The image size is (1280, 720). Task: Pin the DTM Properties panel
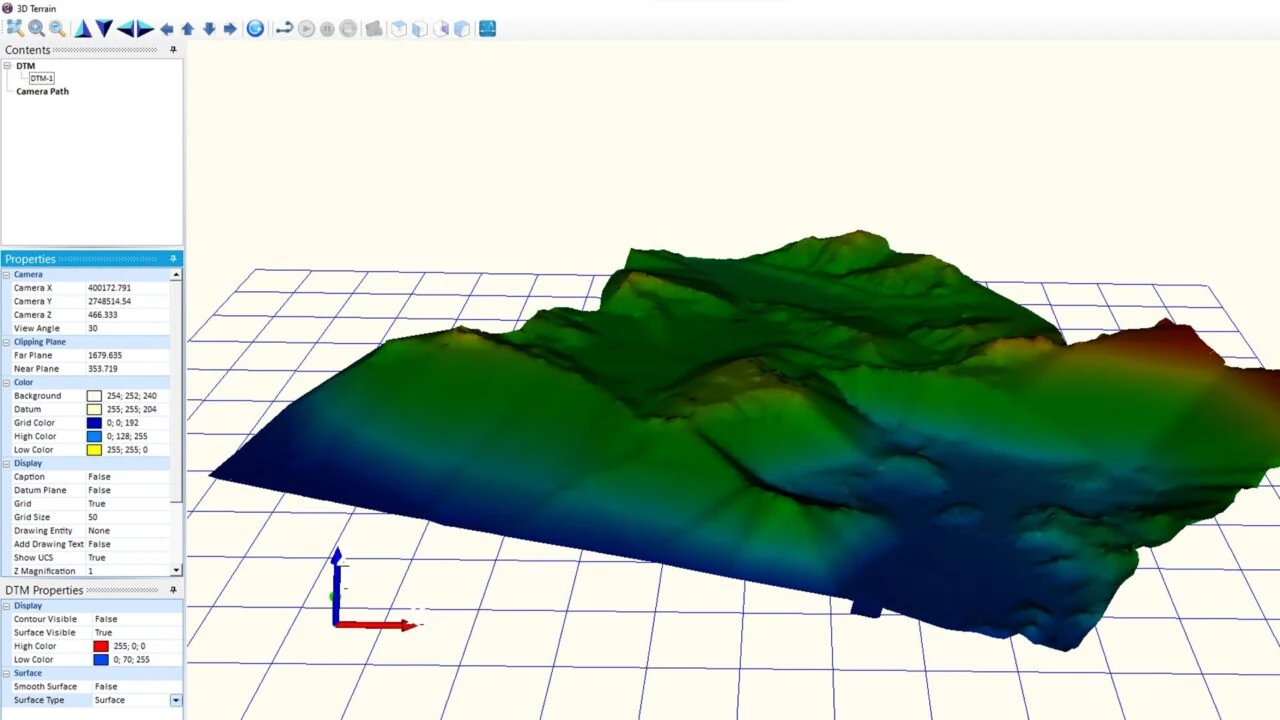173,590
